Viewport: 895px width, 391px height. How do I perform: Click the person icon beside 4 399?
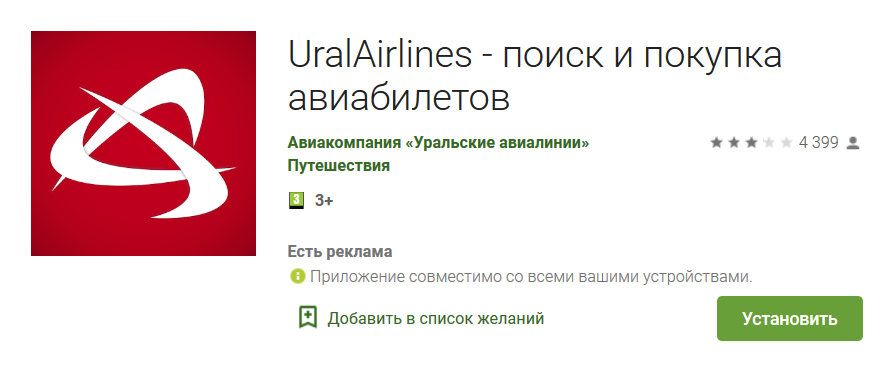[x=853, y=143]
